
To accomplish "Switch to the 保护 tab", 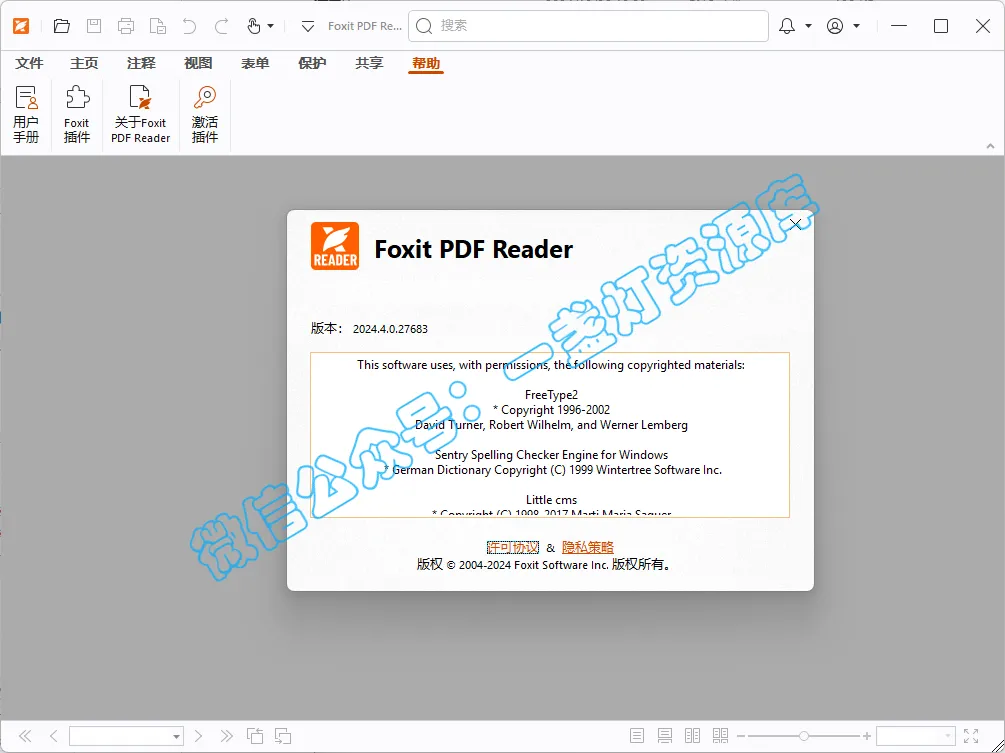I will pos(312,63).
